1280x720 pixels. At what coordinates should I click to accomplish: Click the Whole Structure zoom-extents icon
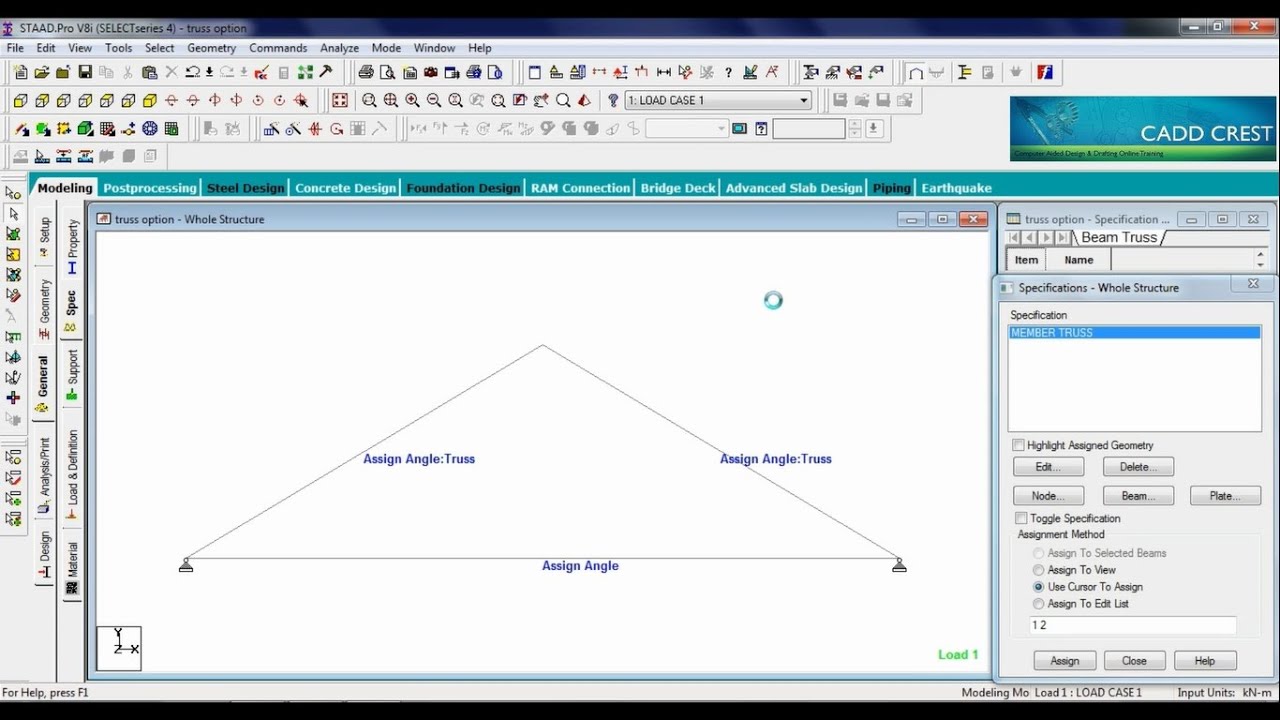pyautogui.click(x=340, y=100)
